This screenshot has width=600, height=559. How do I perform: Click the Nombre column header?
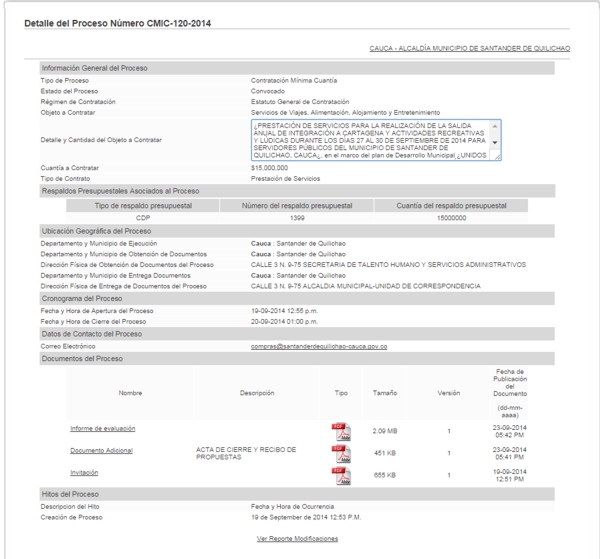130,393
